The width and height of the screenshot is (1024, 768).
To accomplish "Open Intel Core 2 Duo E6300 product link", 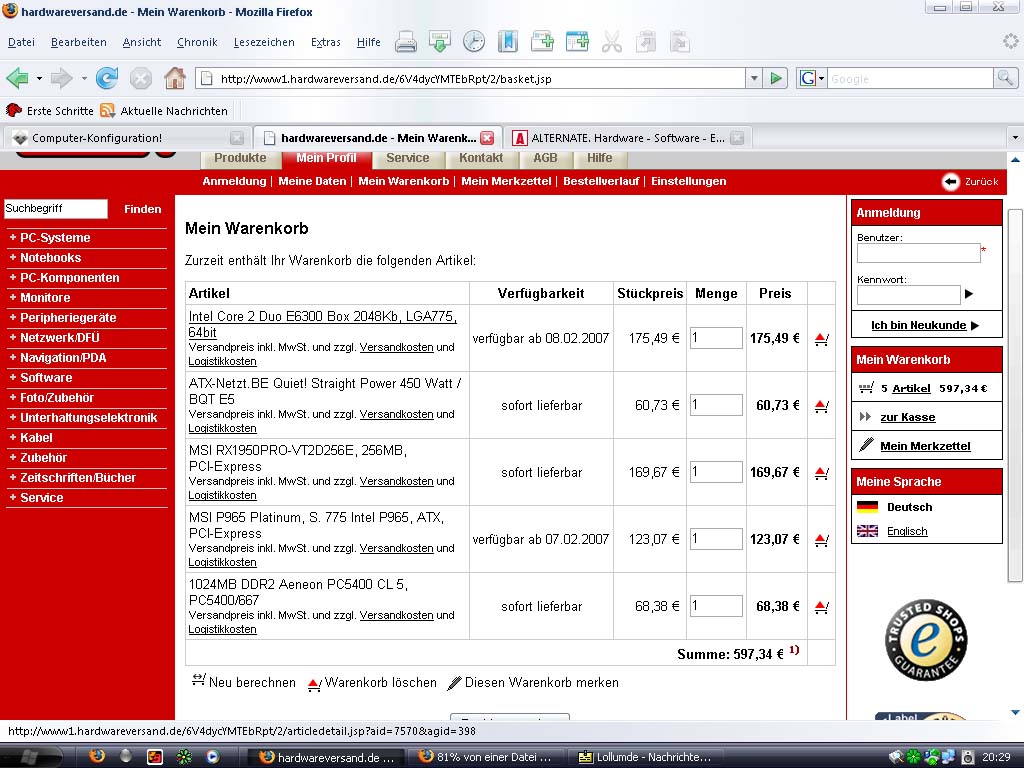I will [322, 324].
